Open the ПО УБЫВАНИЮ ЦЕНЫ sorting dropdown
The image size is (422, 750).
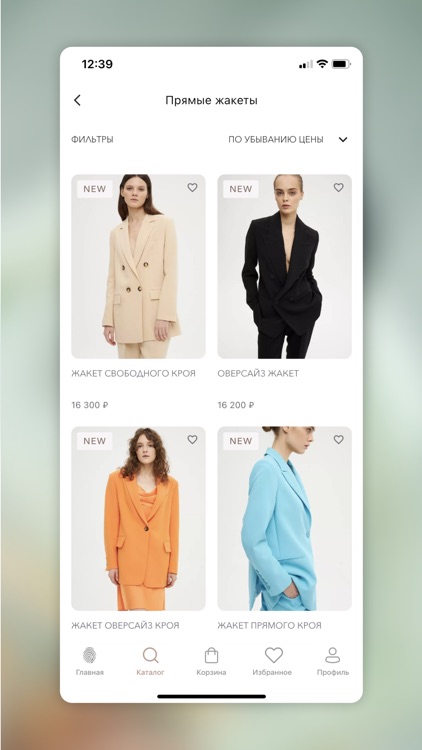(x=276, y=140)
